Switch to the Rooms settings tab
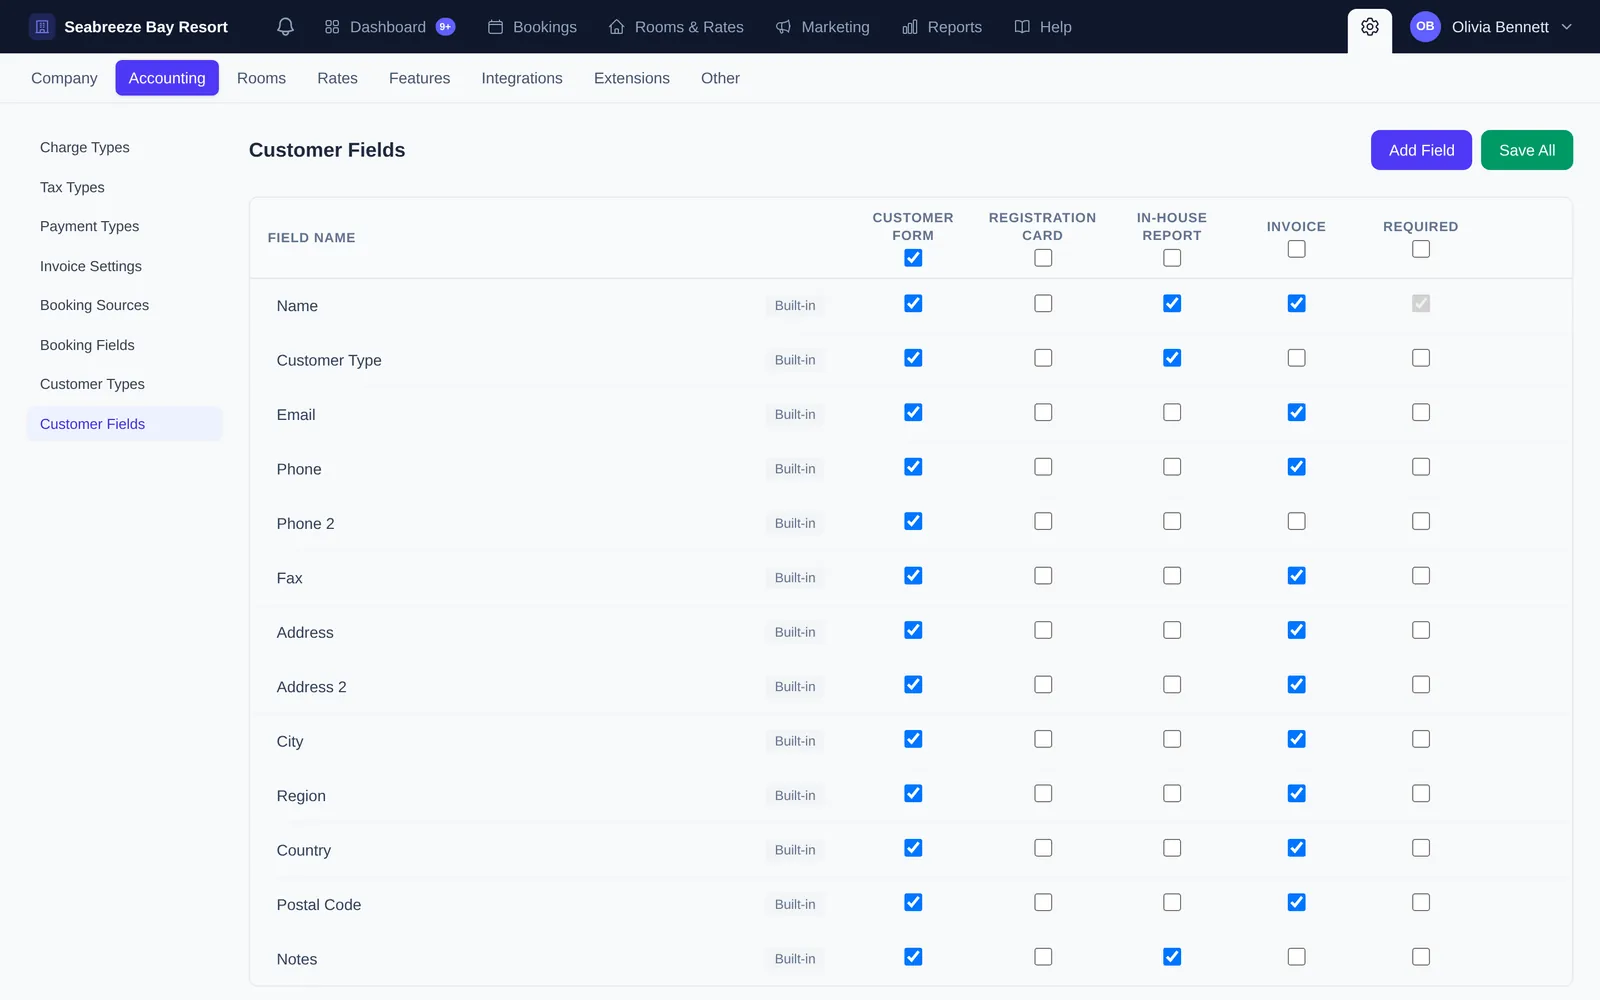The width and height of the screenshot is (1600, 1000). [261, 78]
